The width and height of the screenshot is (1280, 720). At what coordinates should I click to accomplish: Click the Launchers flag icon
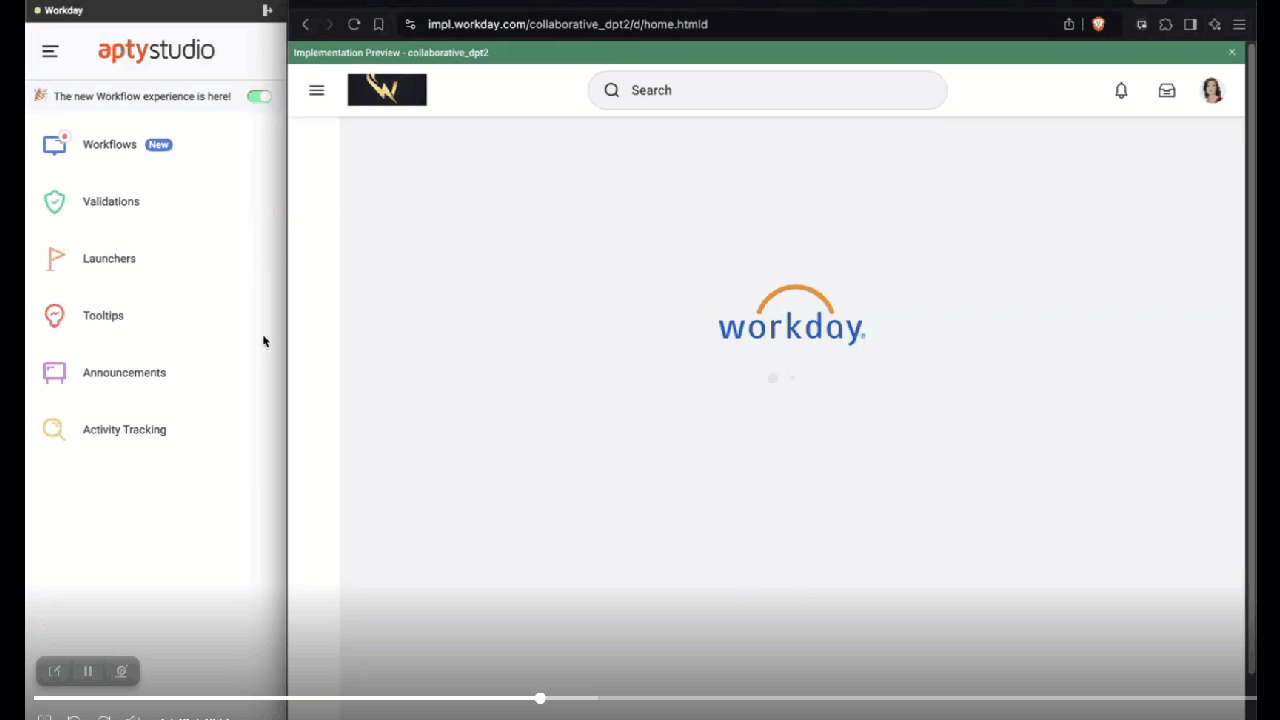tap(55, 259)
